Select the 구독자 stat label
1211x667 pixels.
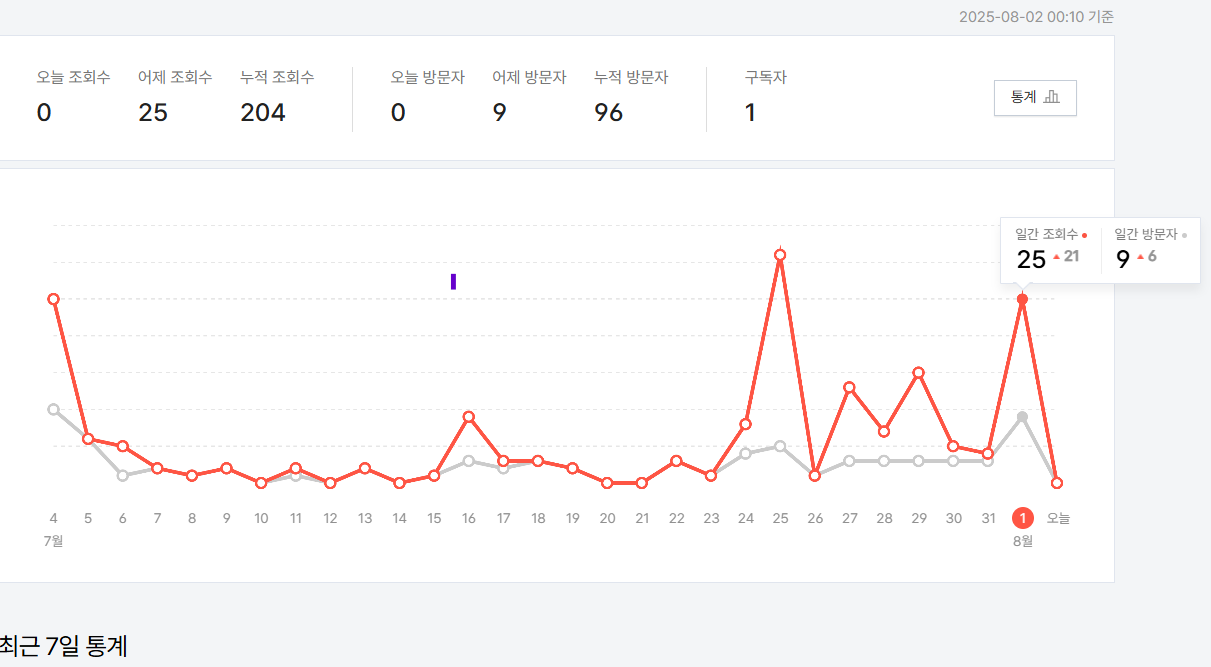(x=767, y=76)
